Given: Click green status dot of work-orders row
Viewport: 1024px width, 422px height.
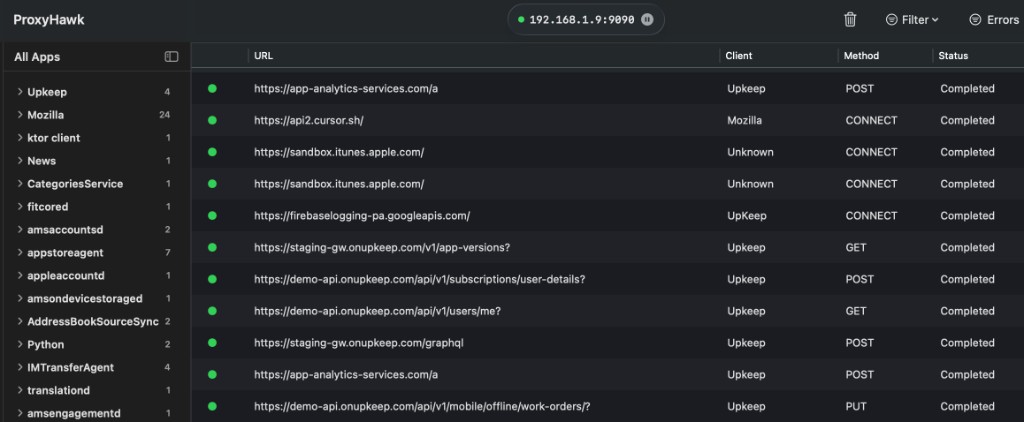Looking at the screenshot, I should click(x=212, y=406).
